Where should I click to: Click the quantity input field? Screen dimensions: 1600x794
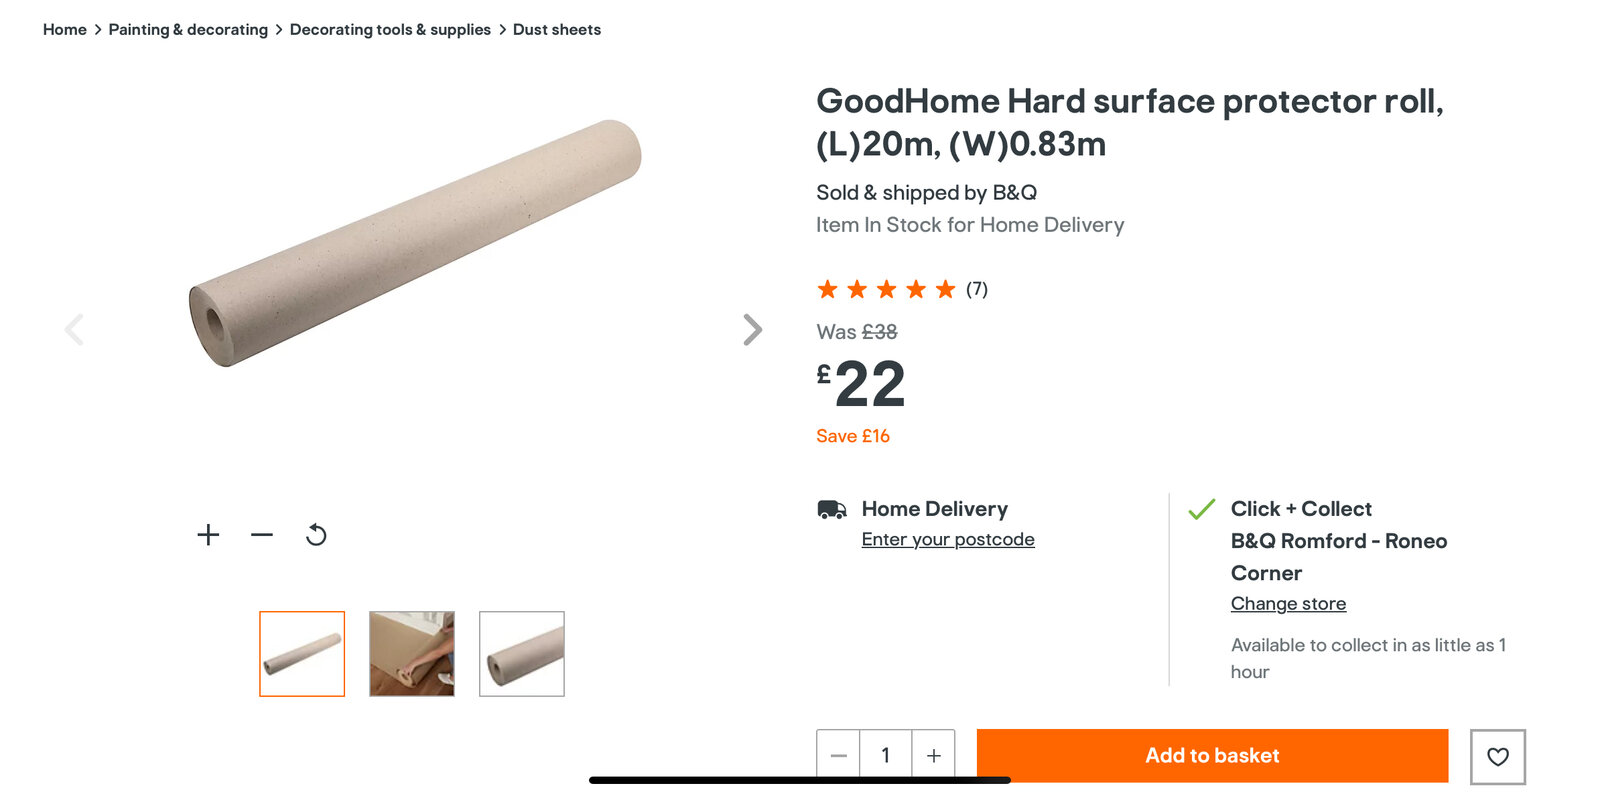point(885,756)
